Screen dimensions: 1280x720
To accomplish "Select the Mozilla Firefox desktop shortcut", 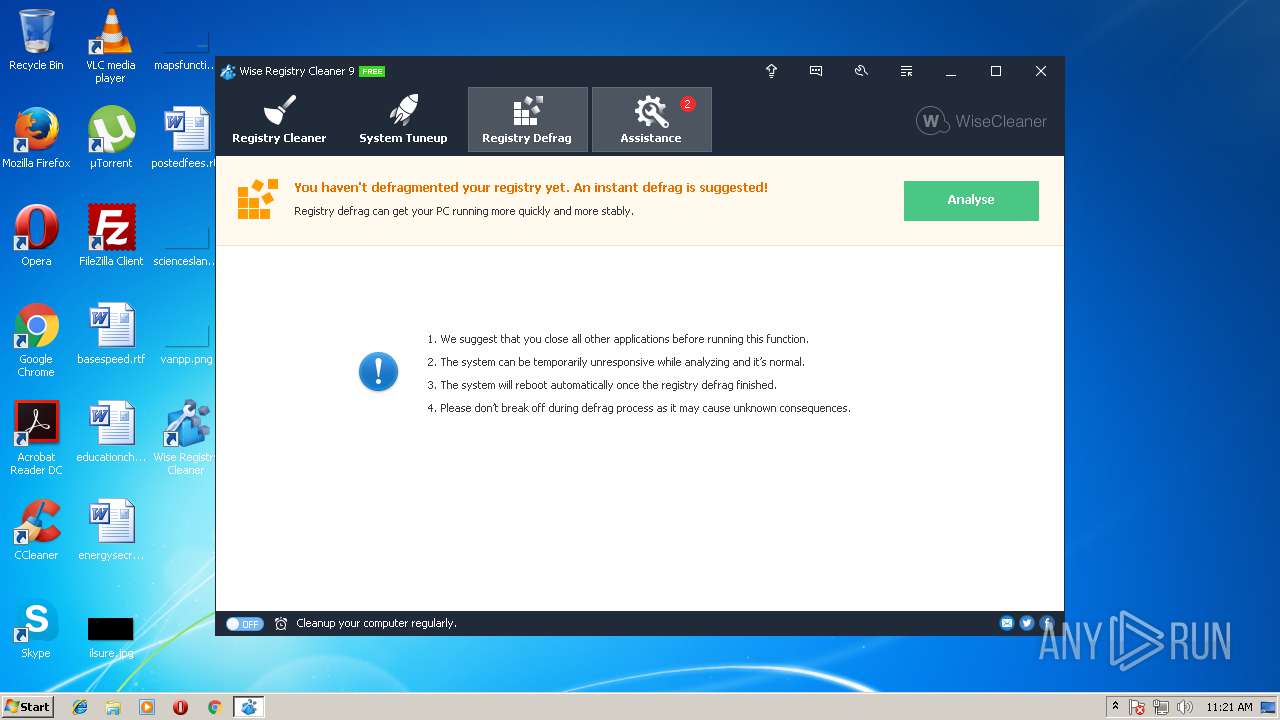I will click(36, 138).
